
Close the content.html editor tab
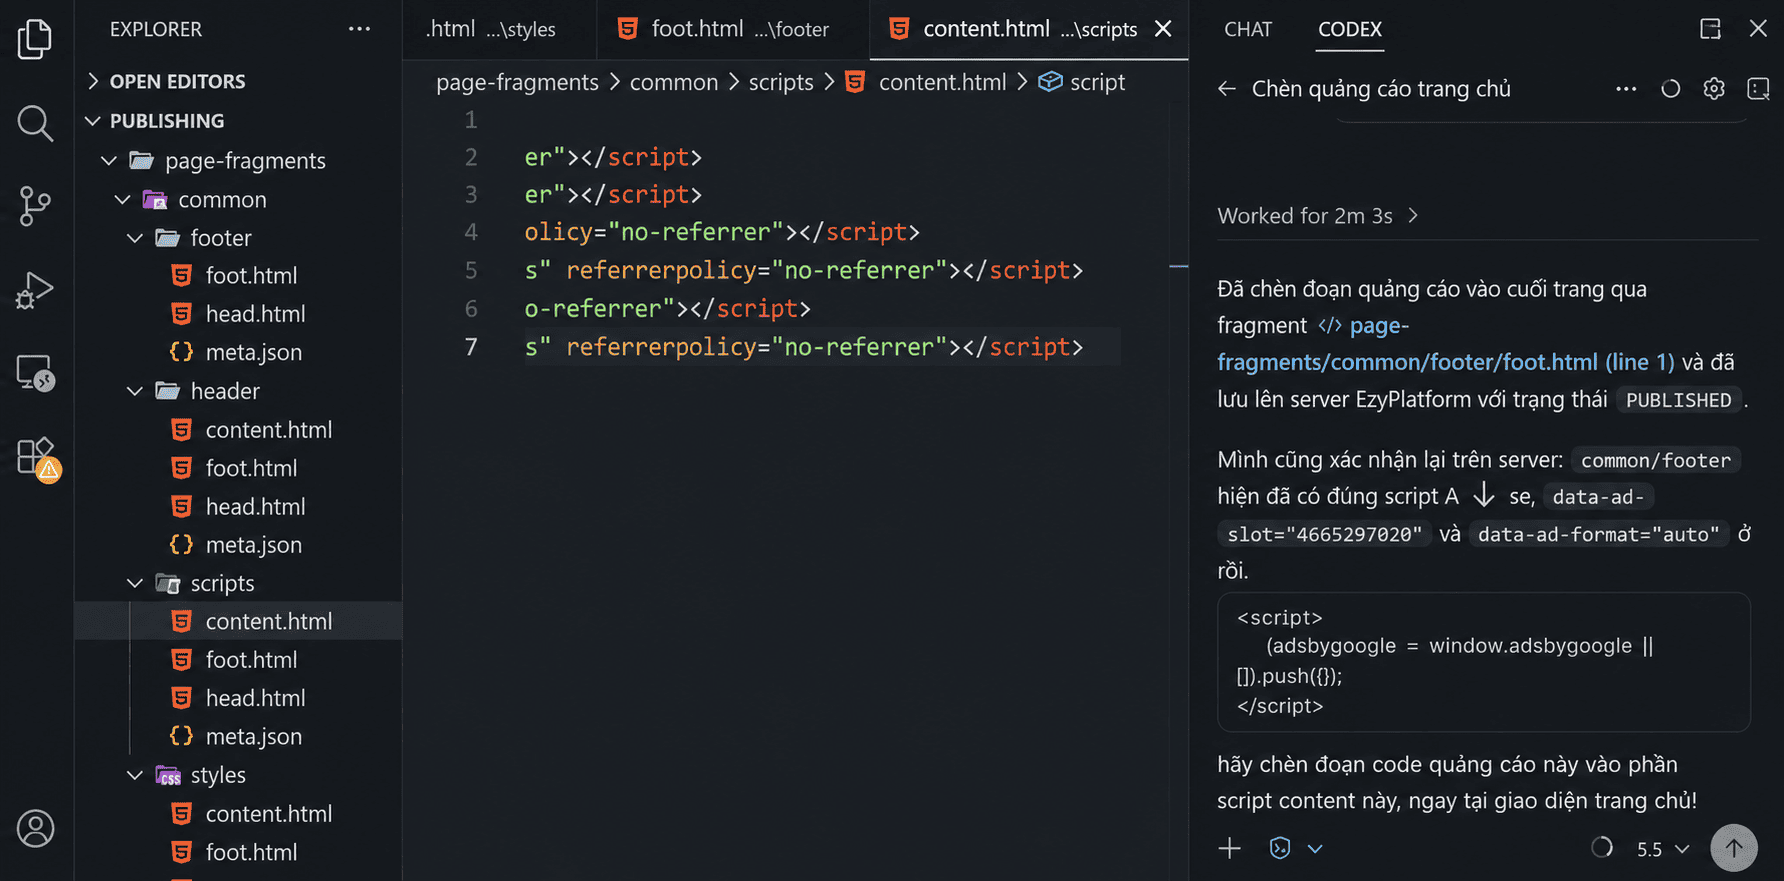coord(1163,29)
